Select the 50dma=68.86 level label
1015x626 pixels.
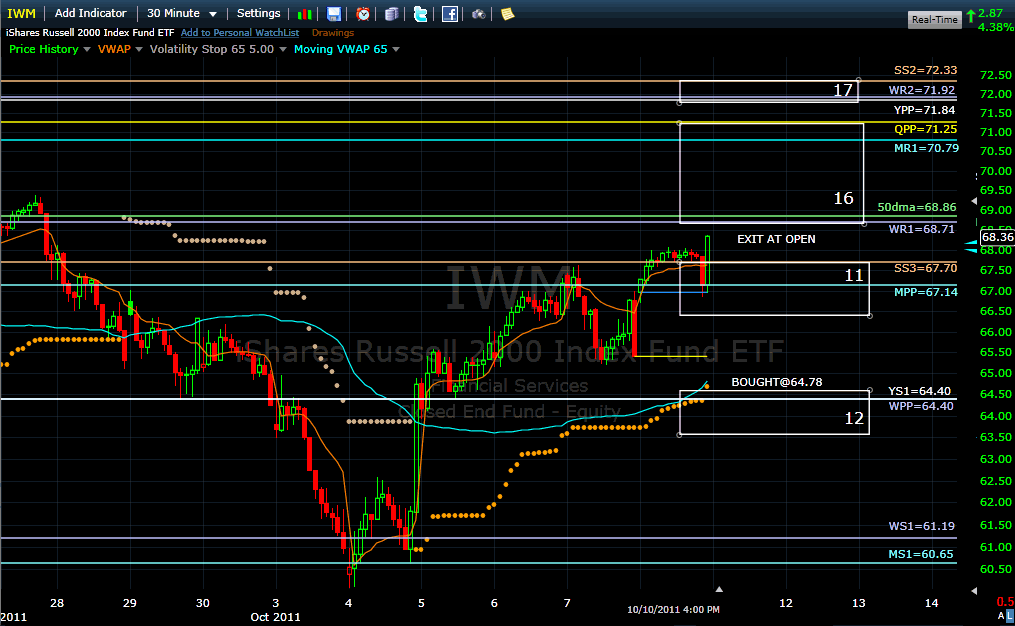(x=917, y=207)
